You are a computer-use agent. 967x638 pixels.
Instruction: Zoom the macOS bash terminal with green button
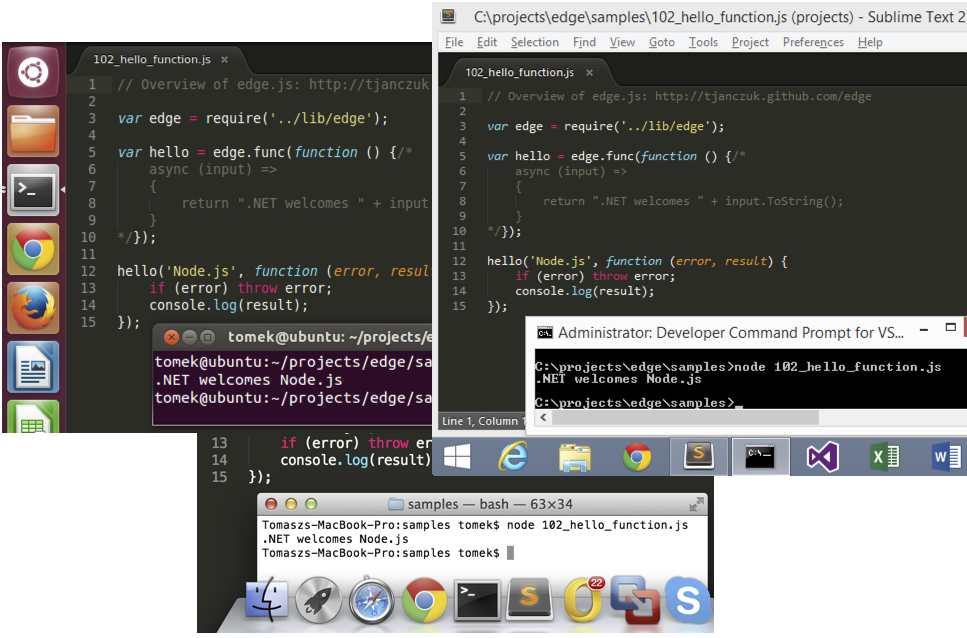pyautogui.click(x=311, y=504)
